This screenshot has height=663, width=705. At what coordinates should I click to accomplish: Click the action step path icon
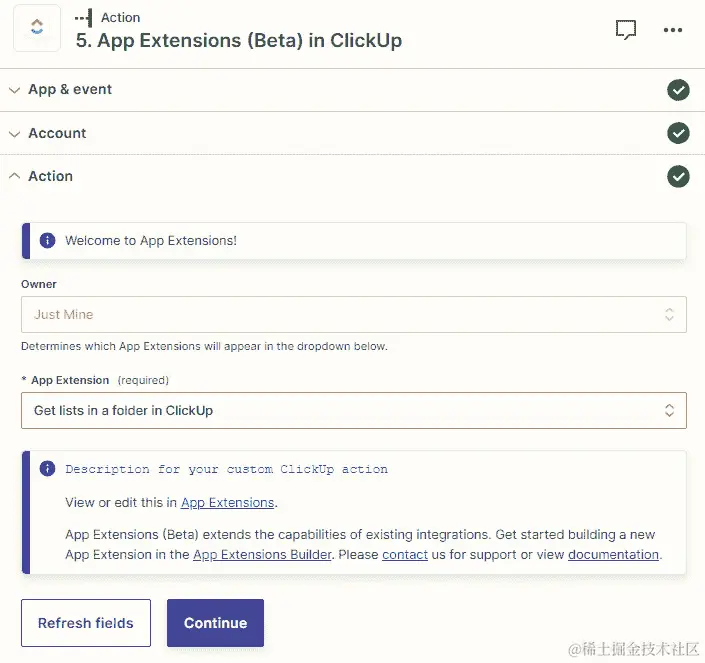point(84,18)
